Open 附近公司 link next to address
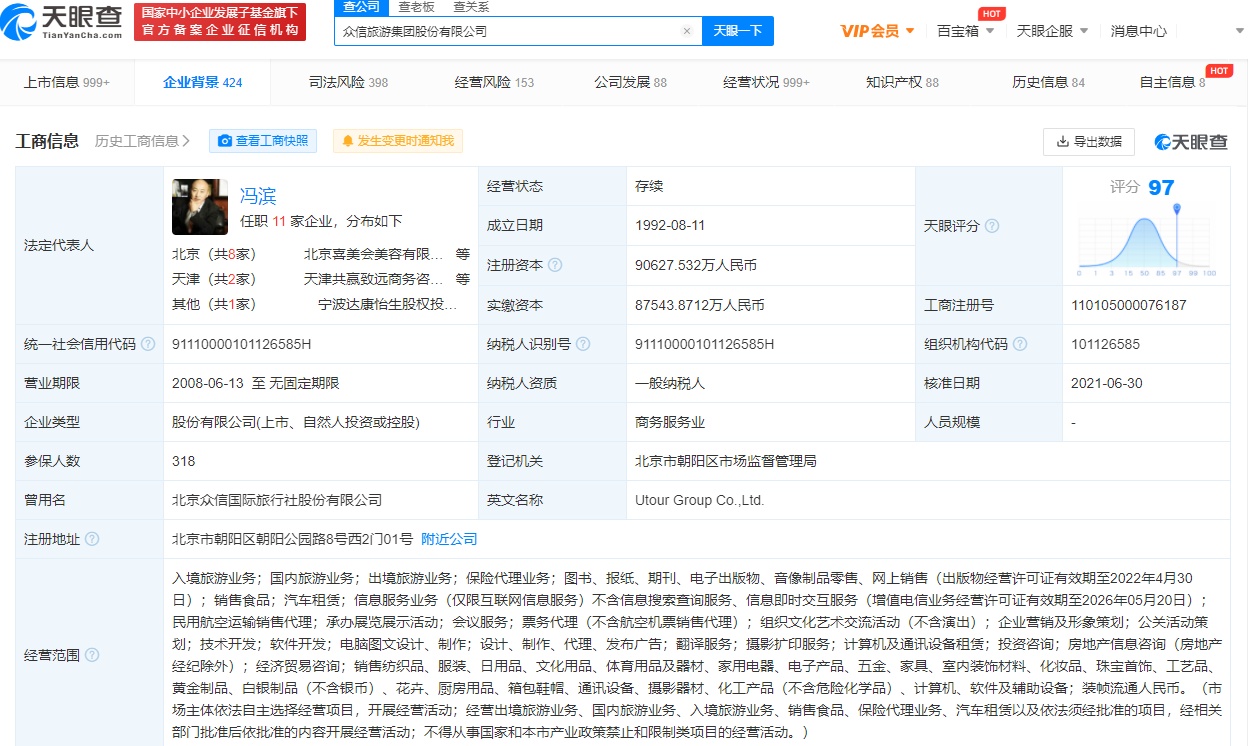Viewport: 1248px width, 746px height. pyautogui.click(x=449, y=539)
